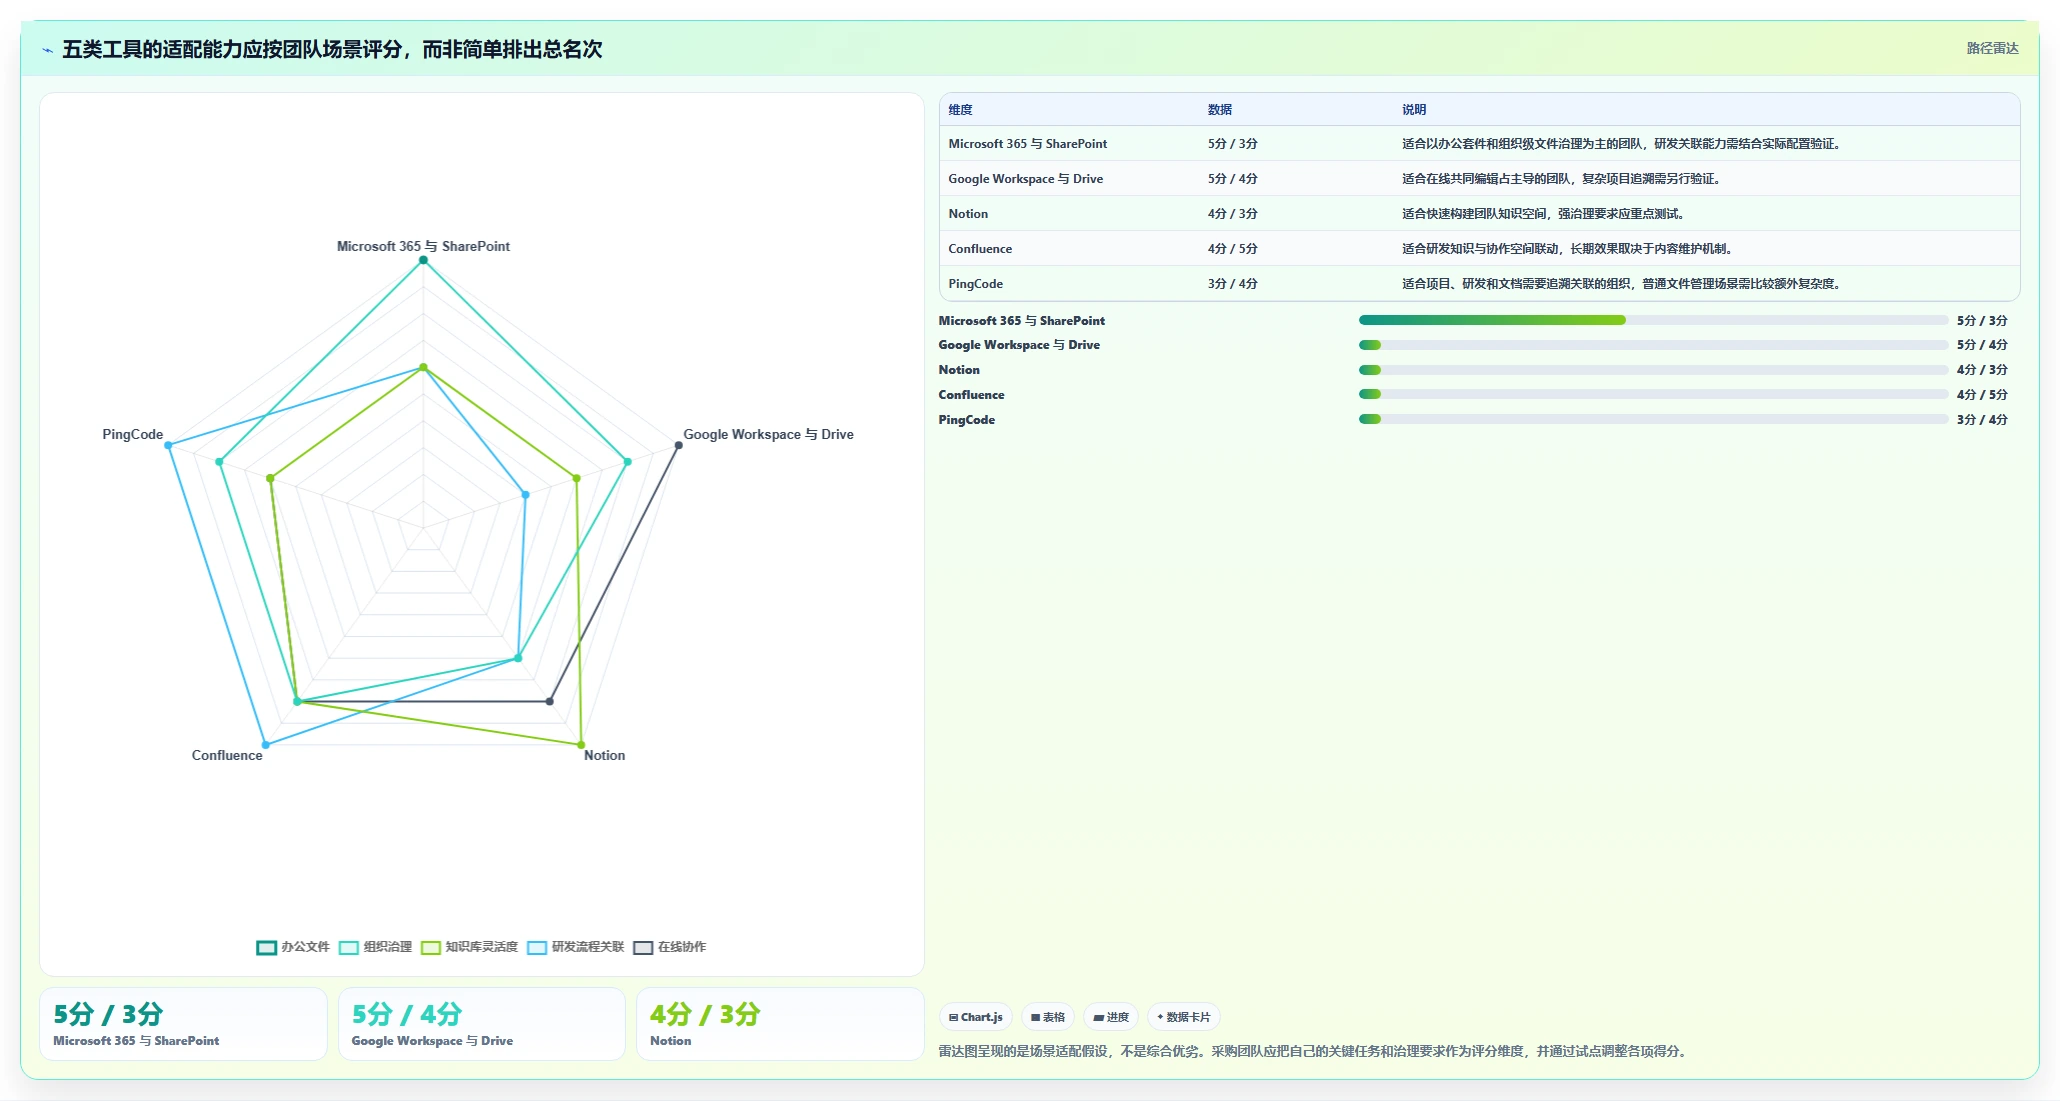This screenshot has width=2060, height=1101.
Task: Click the small icon beside the page title
Action: [x=47, y=50]
